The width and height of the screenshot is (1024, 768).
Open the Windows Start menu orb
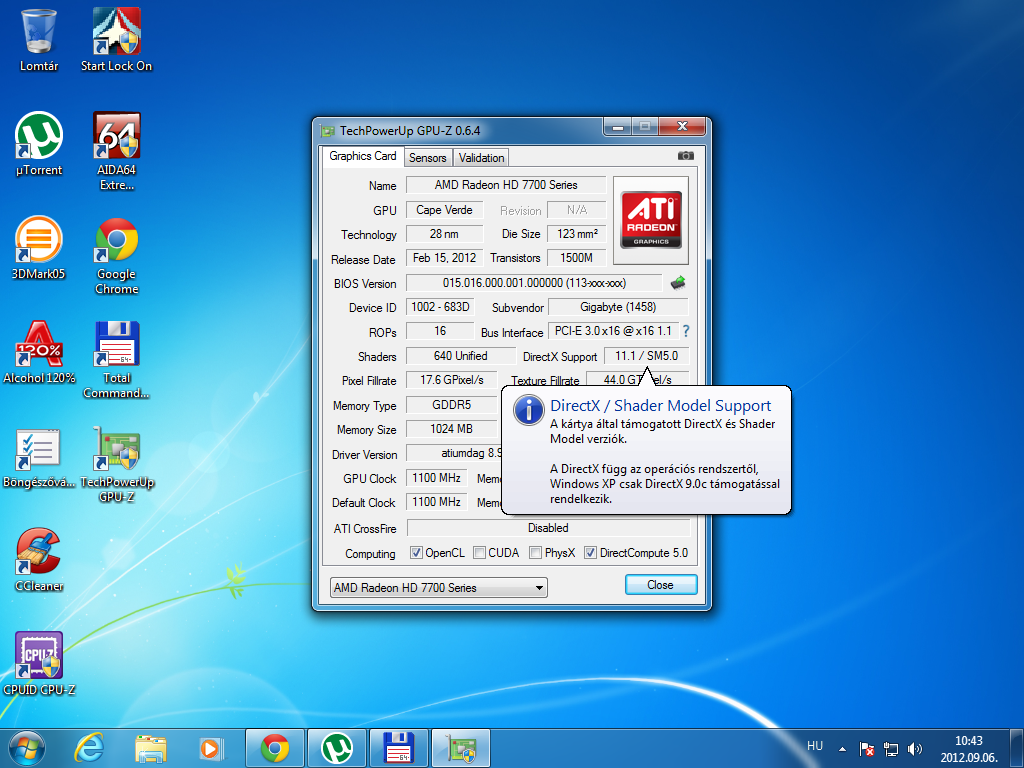click(27, 748)
